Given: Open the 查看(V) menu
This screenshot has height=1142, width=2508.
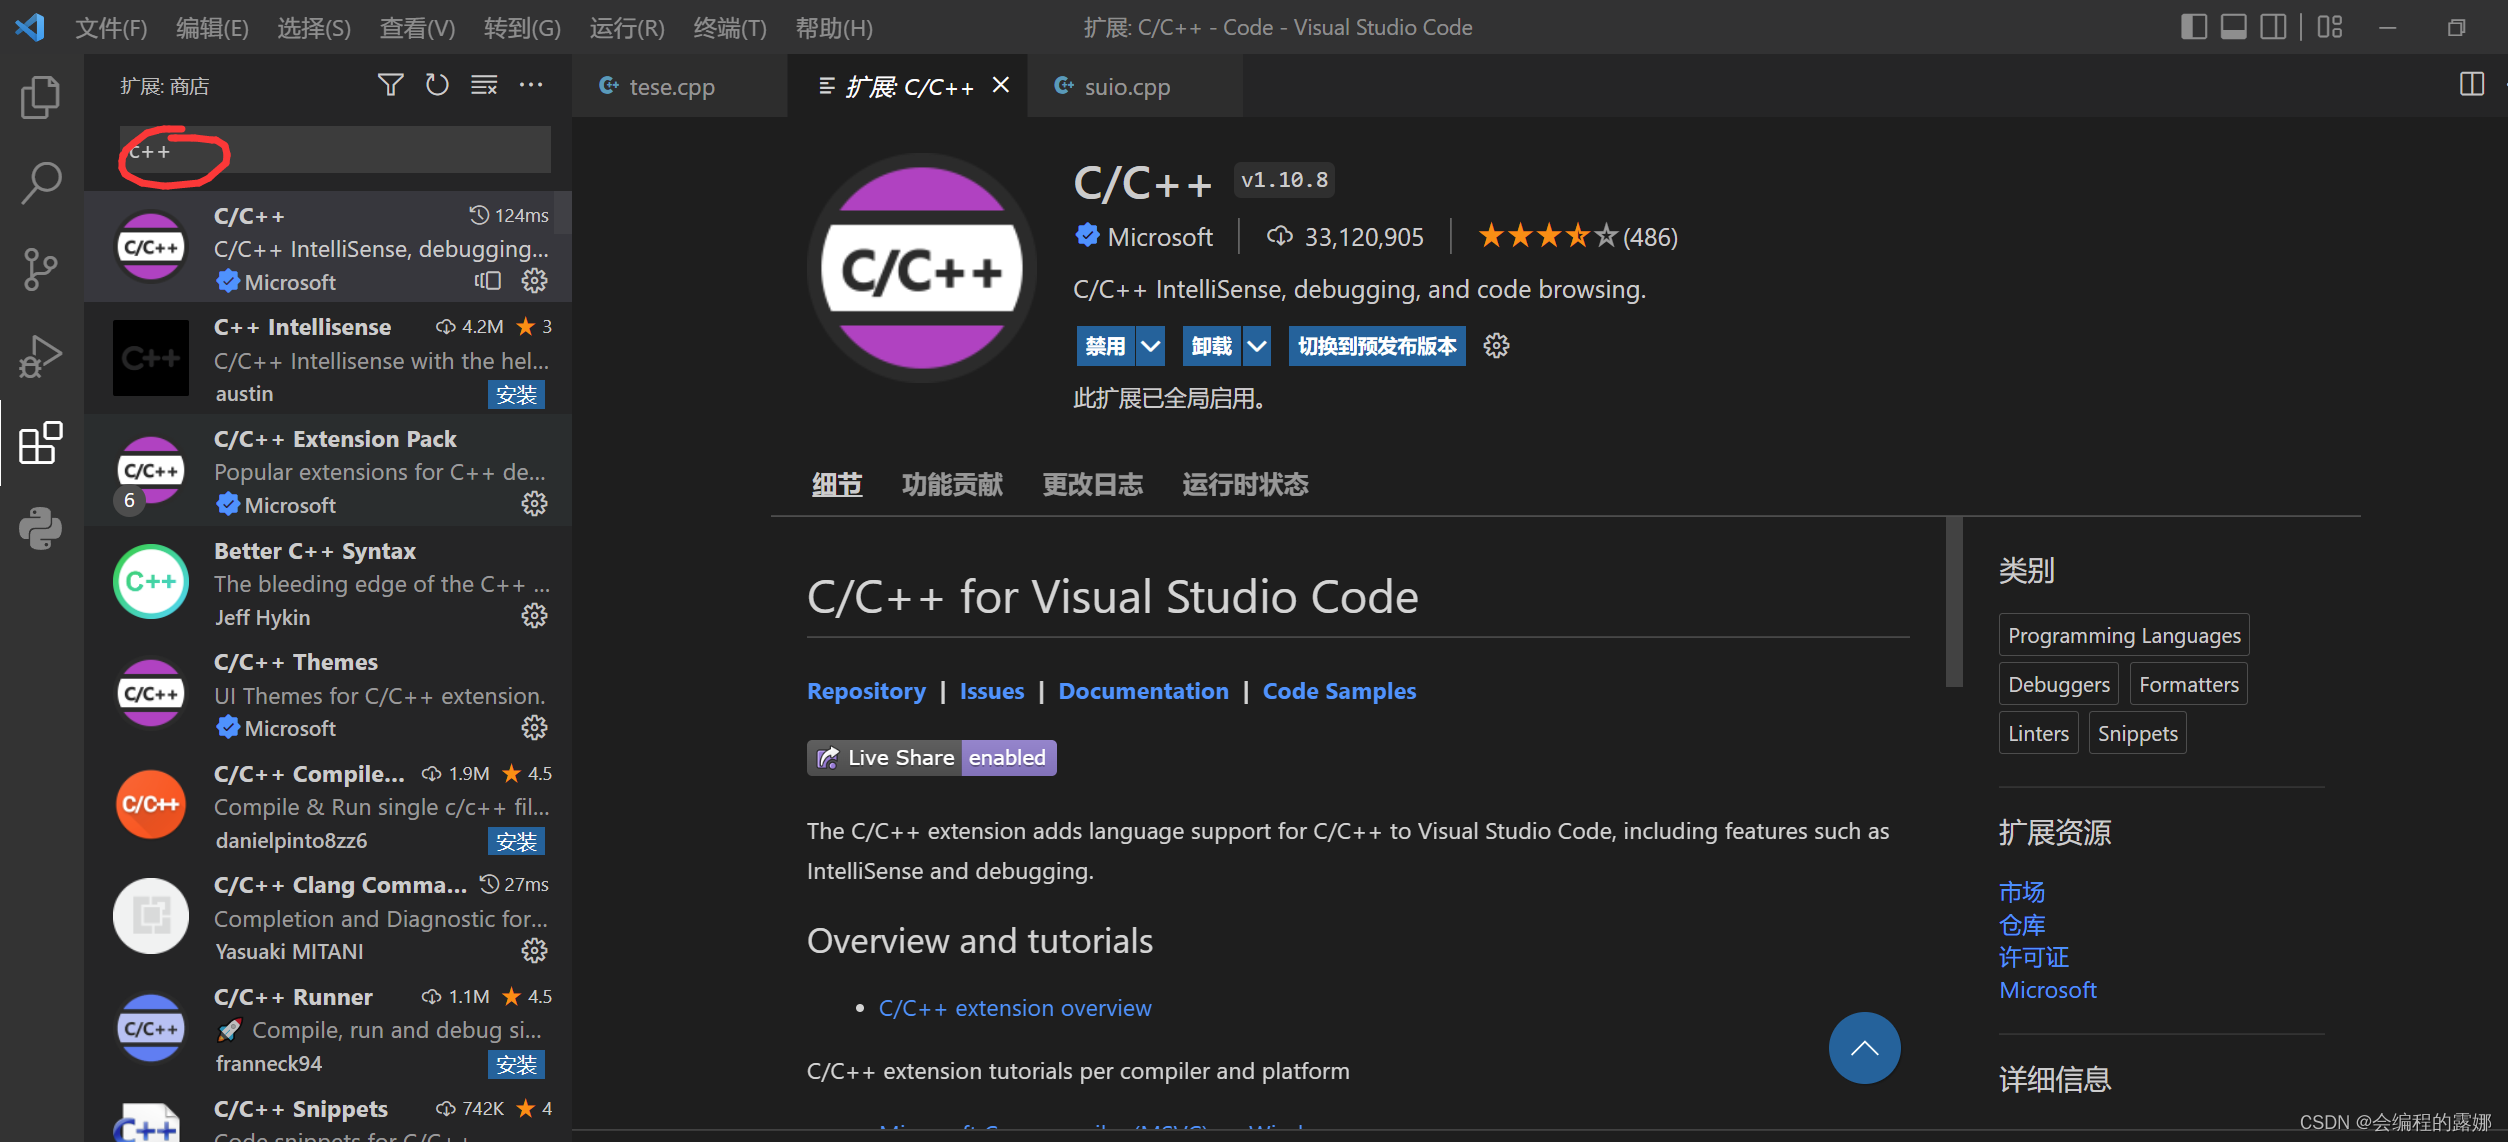Looking at the screenshot, I should click(x=417, y=28).
